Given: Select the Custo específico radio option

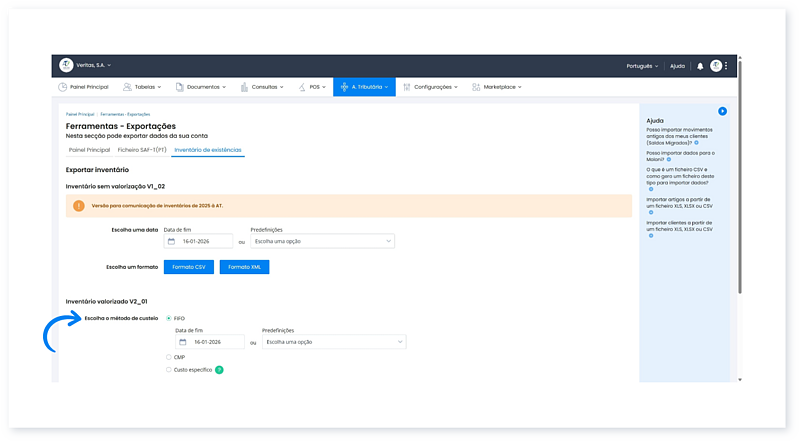Looking at the screenshot, I should (x=168, y=370).
